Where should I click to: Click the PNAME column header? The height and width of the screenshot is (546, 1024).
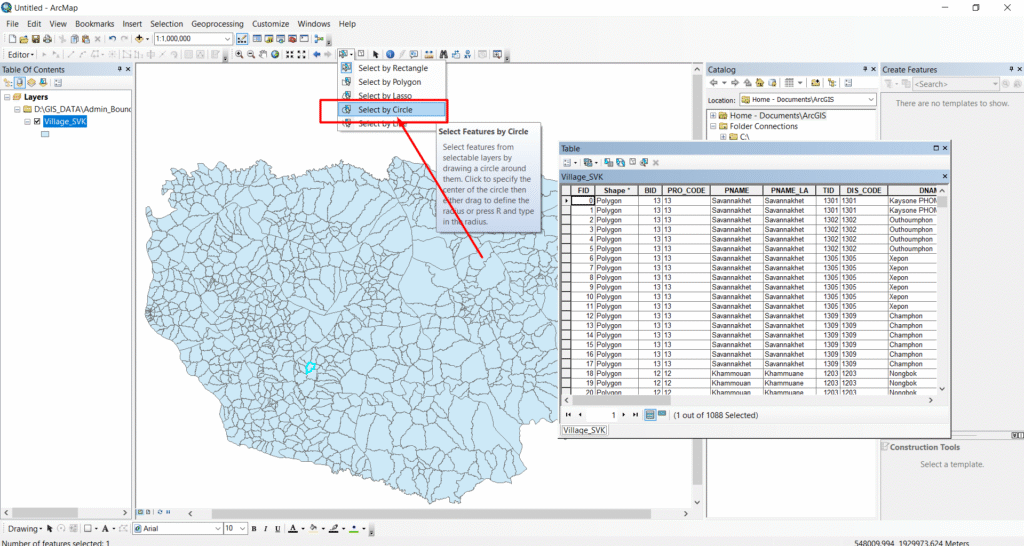[737, 191]
